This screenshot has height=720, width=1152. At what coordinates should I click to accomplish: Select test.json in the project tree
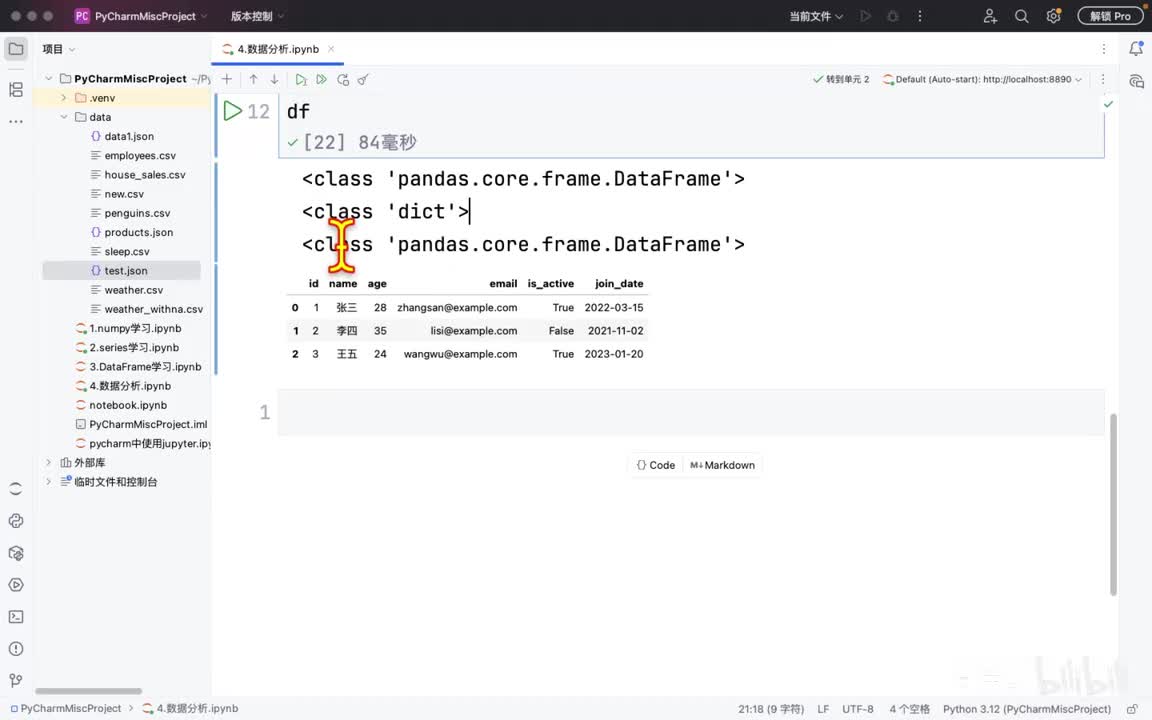click(126, 270)
